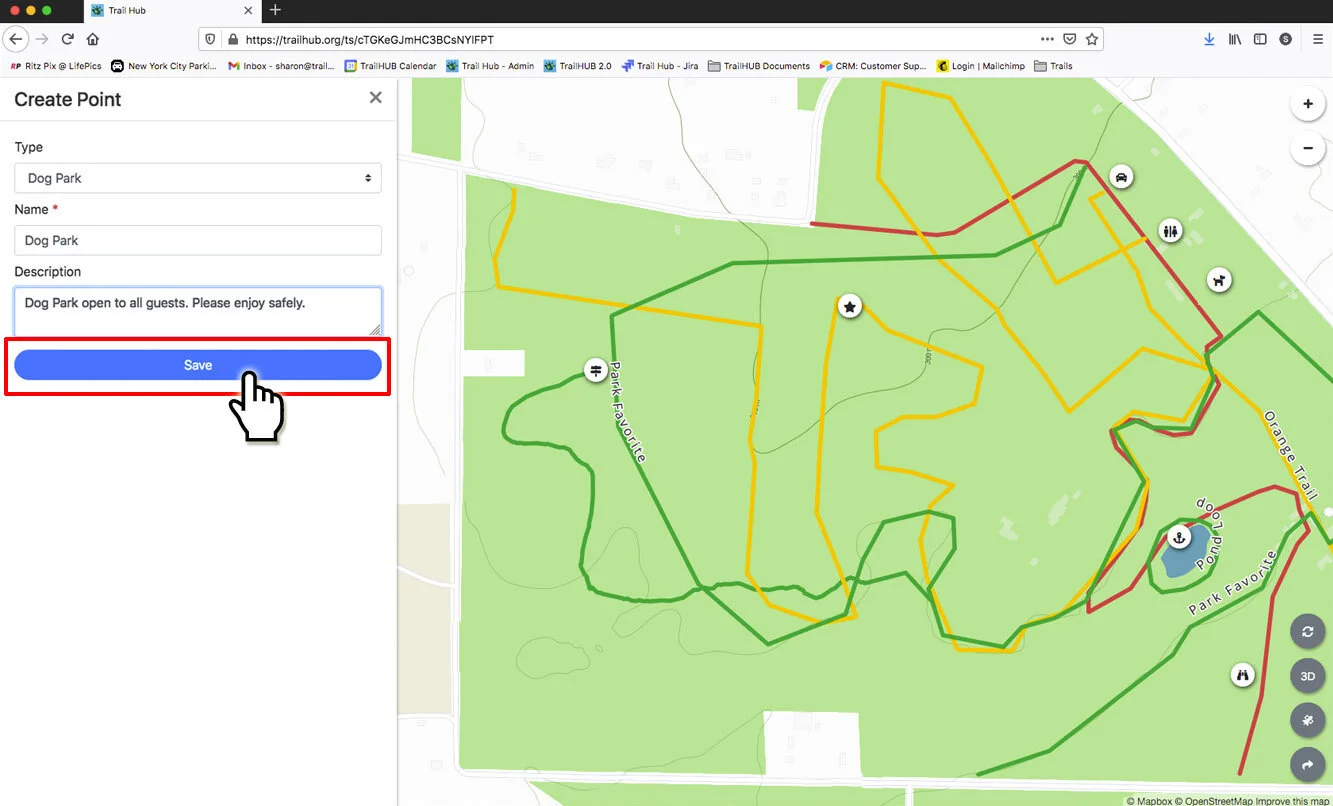Click the anchor icon on the pond

pos(1179,538)
